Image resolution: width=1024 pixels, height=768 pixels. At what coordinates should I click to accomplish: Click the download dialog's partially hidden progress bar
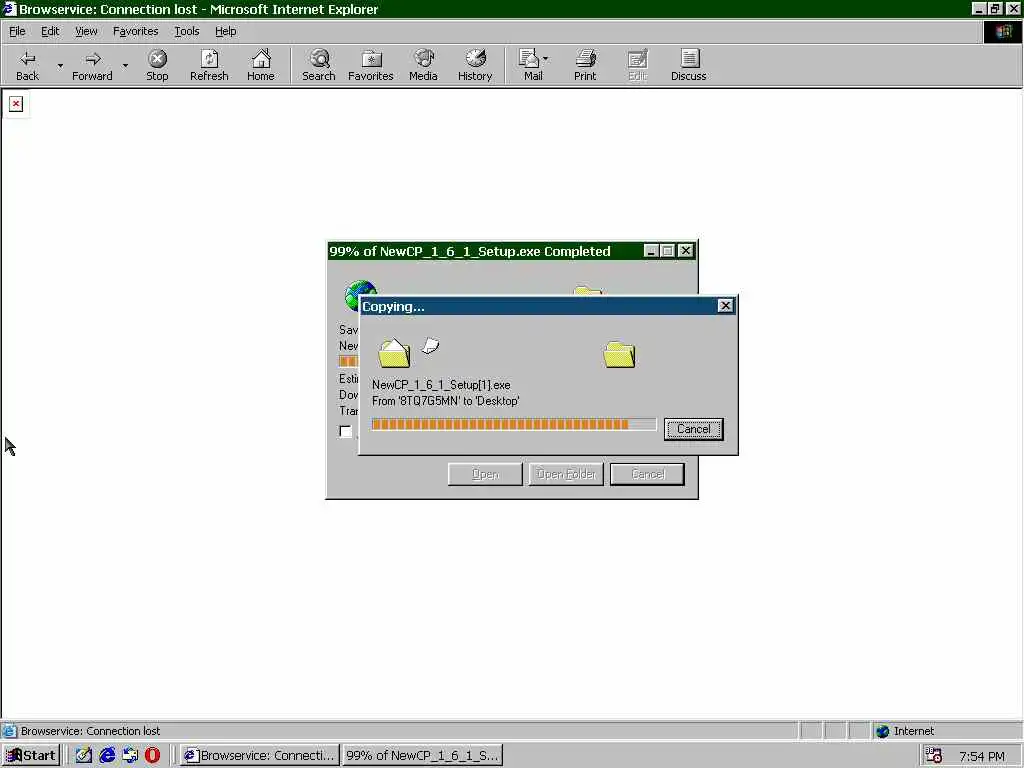tap(349, 361)
